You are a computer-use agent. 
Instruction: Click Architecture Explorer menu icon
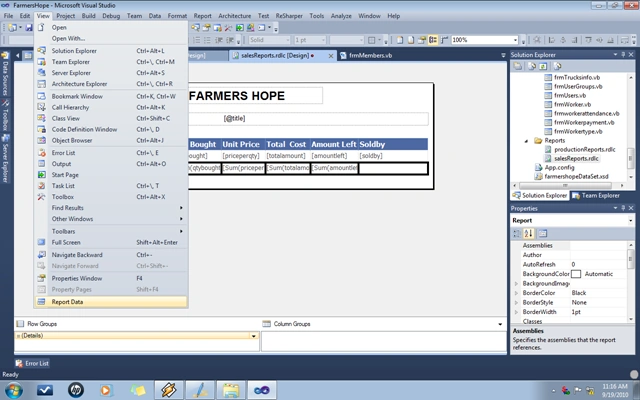(x=41, y=84)
